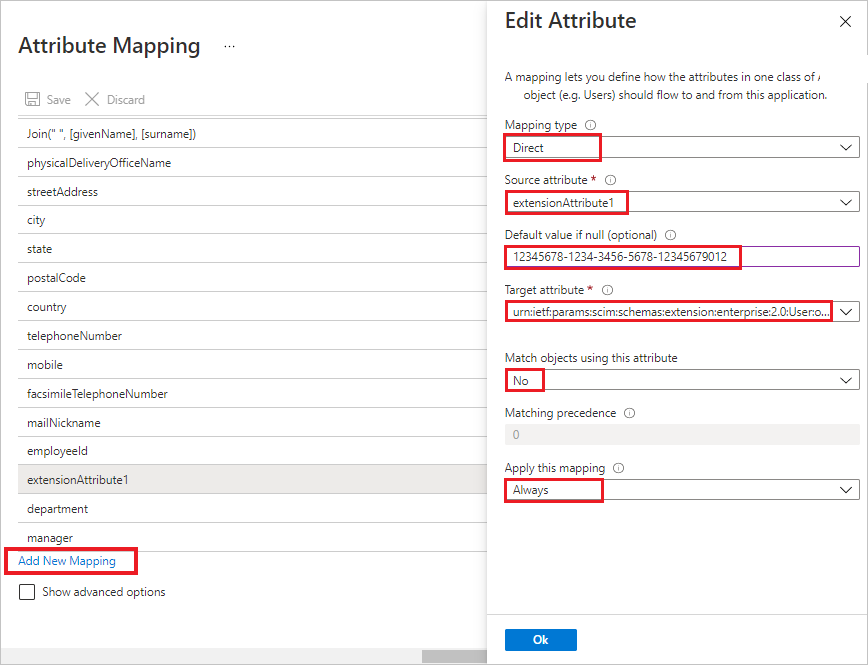Select the department mapping row
This screenshot has width=868, height=665.
(x=252, y=508)
